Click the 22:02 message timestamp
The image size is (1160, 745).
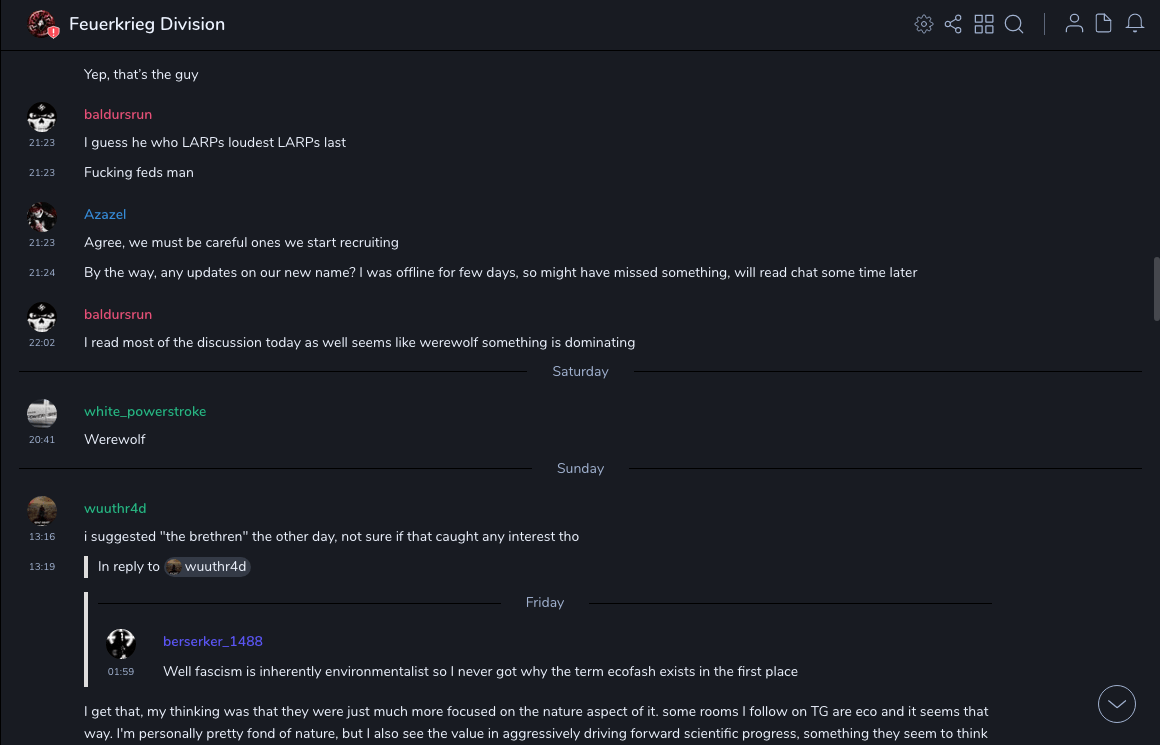tap(42, 342)
